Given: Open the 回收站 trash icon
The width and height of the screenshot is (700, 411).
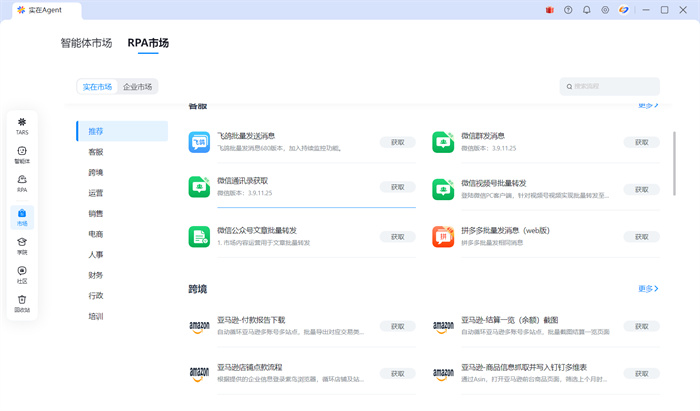Looking at the screenshot, I should pos(22,303).
